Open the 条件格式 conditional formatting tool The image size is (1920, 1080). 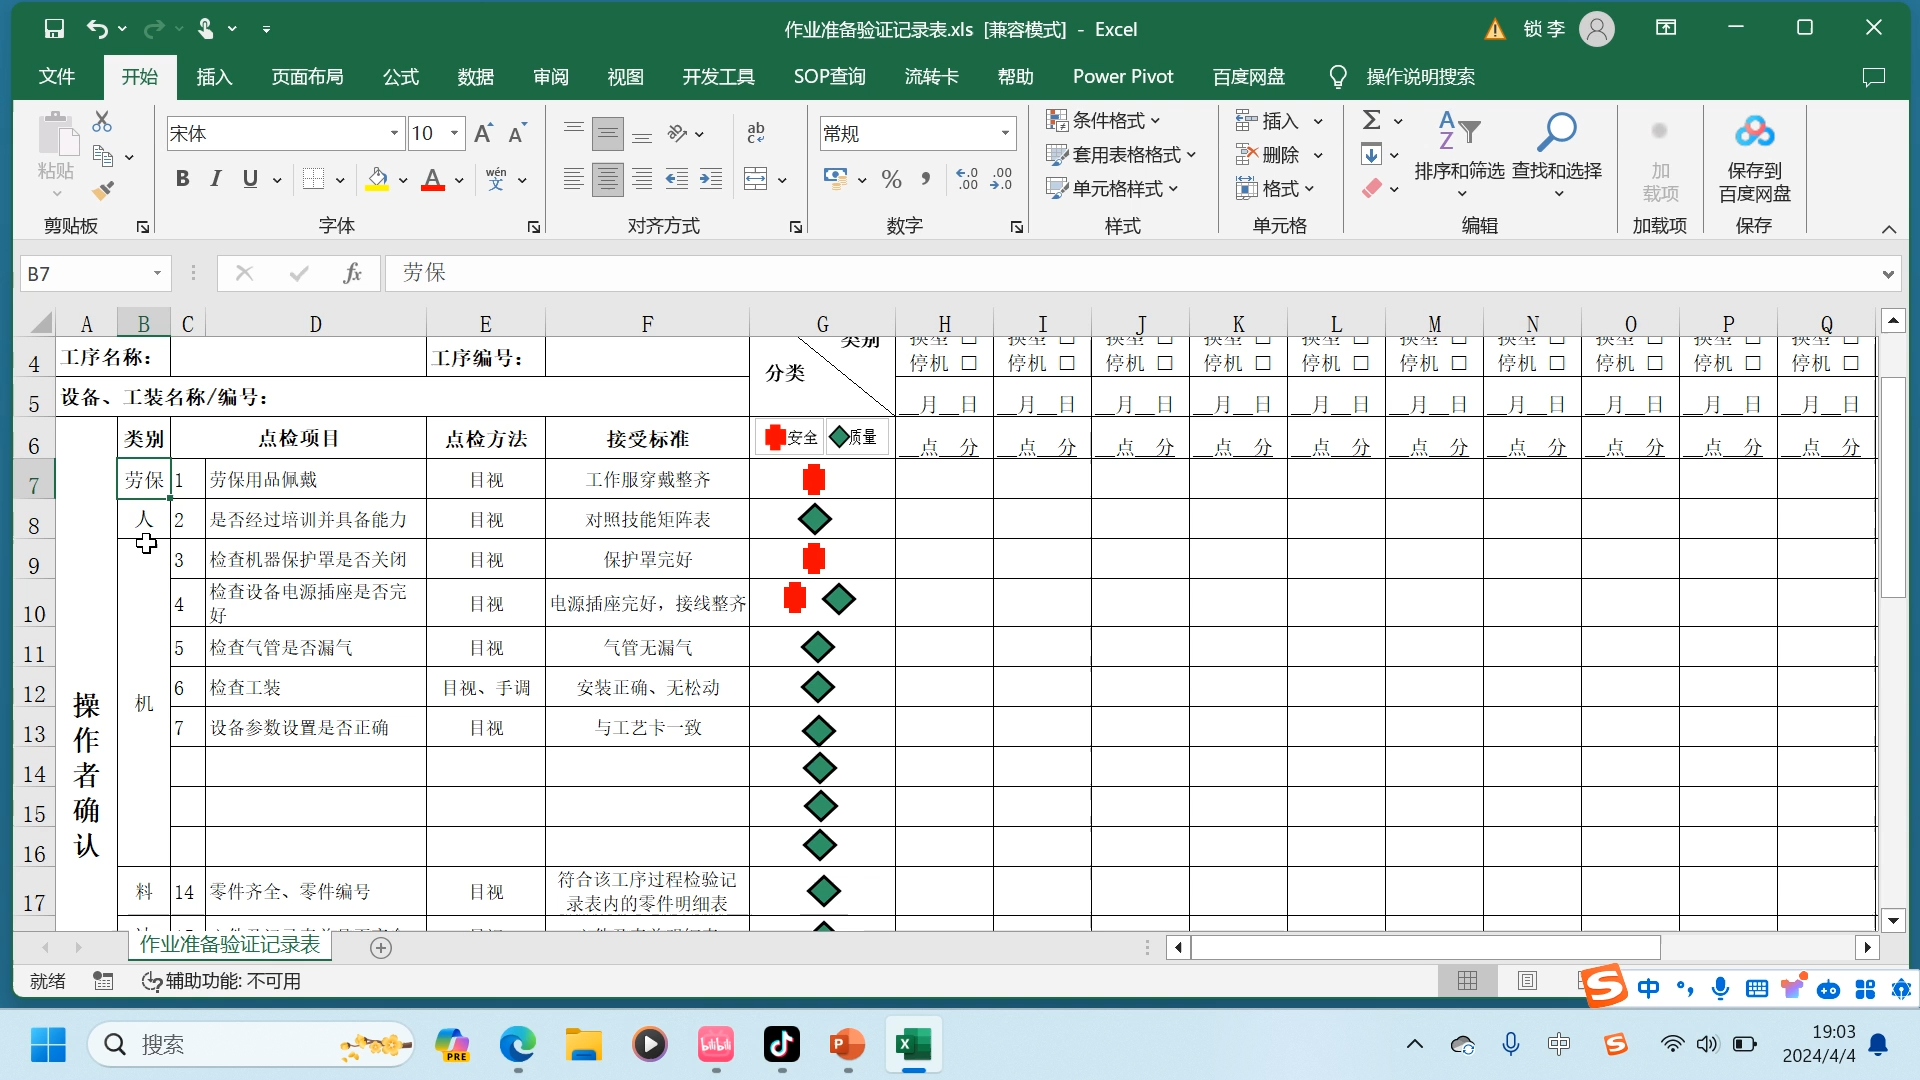[x=1104, y=119]
